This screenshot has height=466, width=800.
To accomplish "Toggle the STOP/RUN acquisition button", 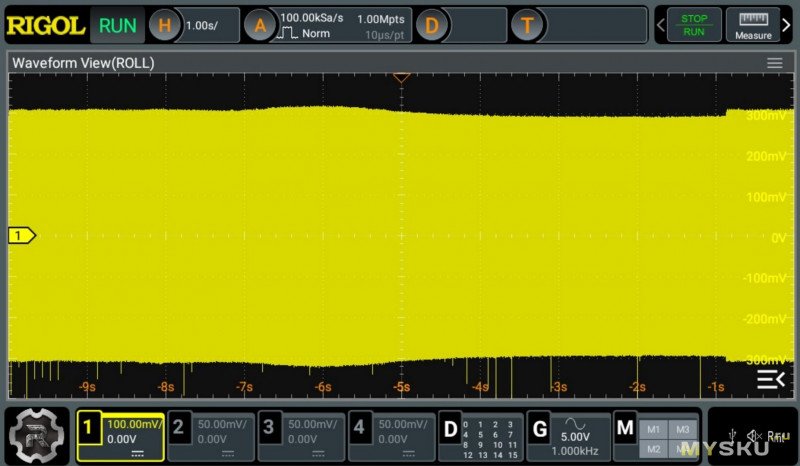I will 693,25.
